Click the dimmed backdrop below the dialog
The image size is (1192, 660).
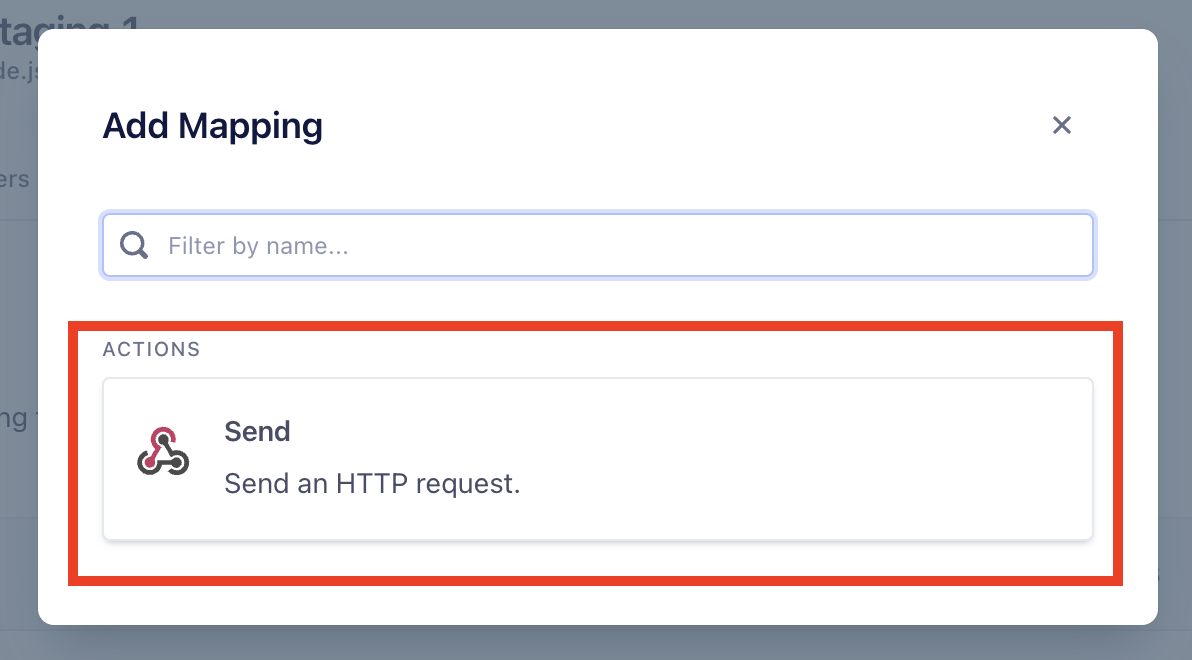(598, 643)
